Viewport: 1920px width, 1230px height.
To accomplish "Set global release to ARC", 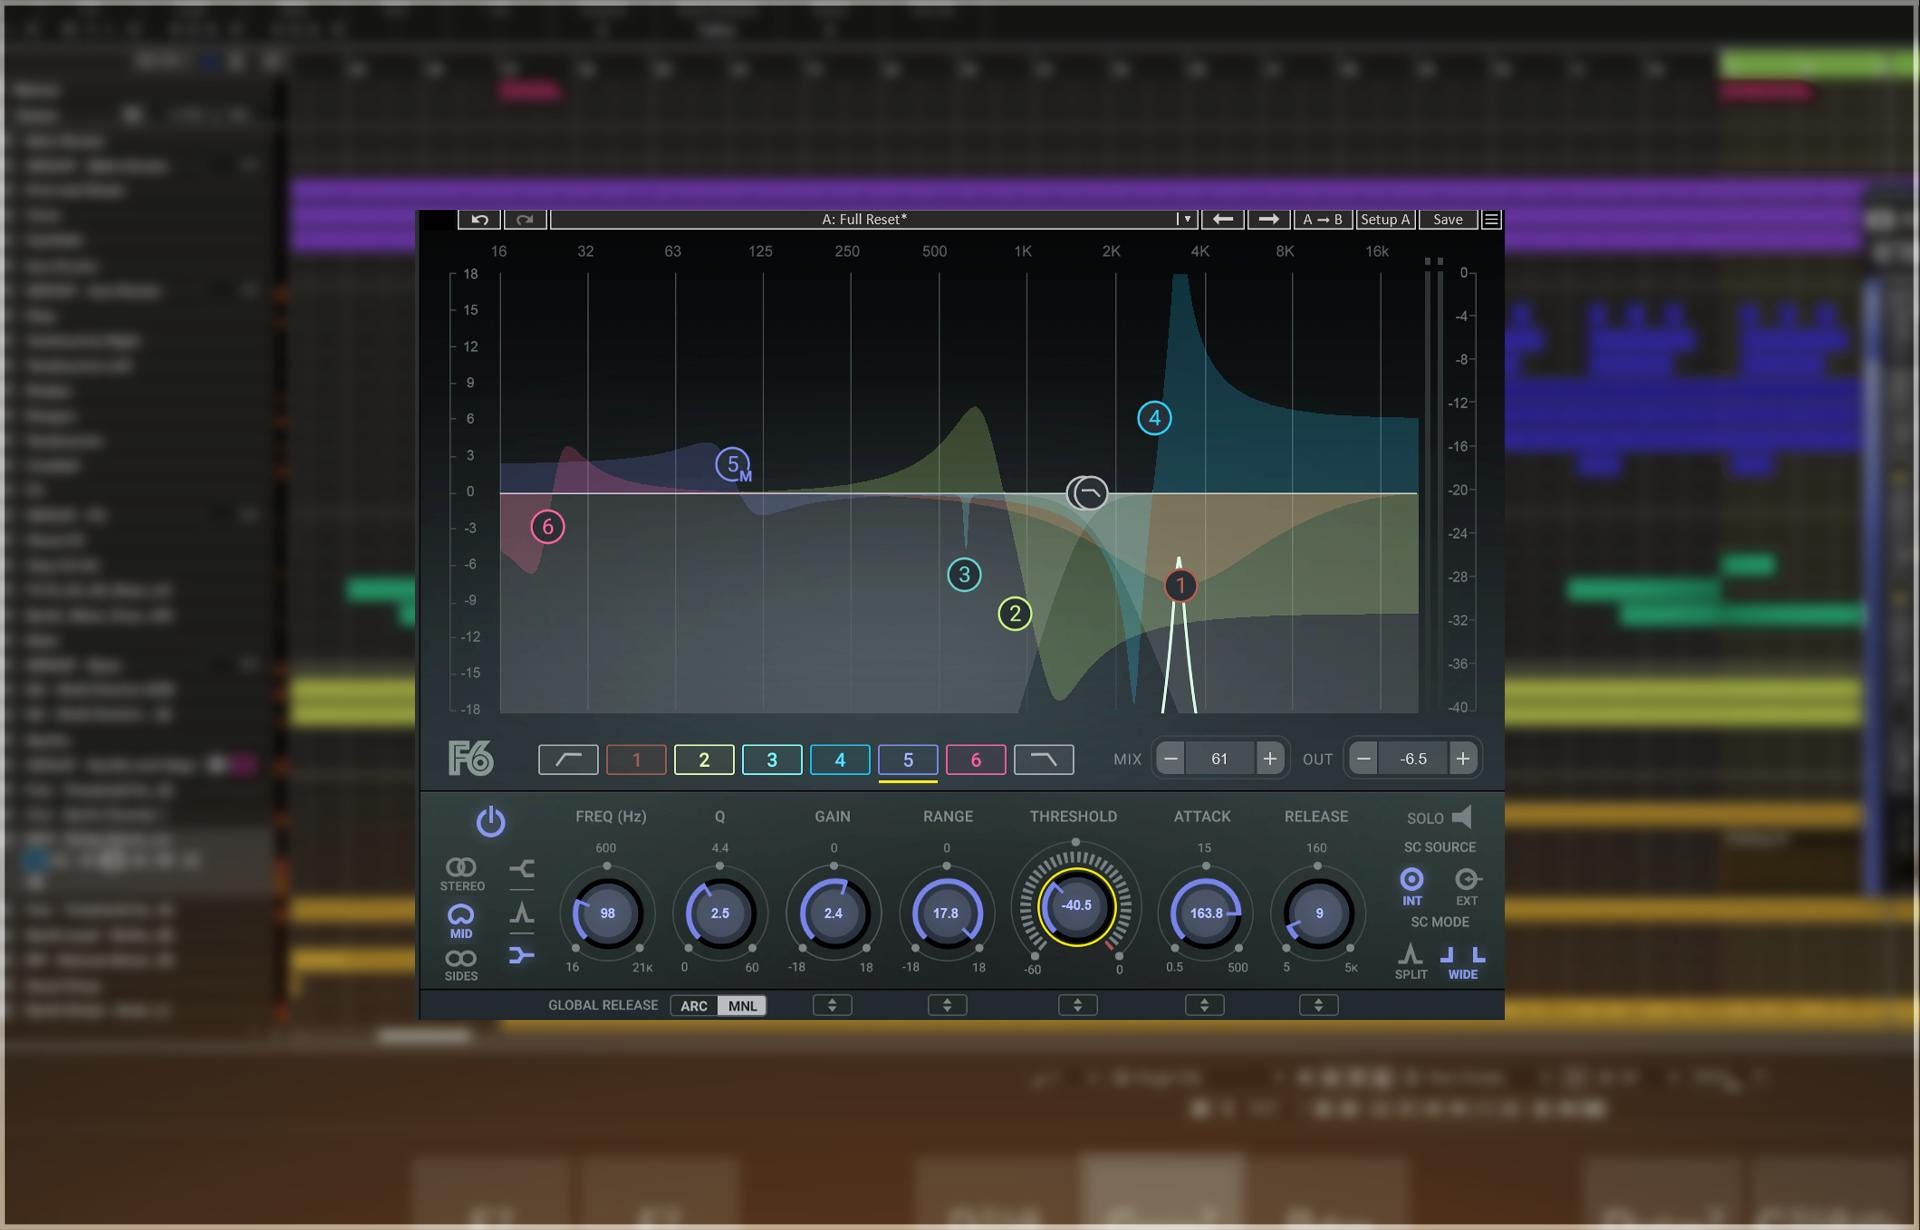I will [694, 1006].
